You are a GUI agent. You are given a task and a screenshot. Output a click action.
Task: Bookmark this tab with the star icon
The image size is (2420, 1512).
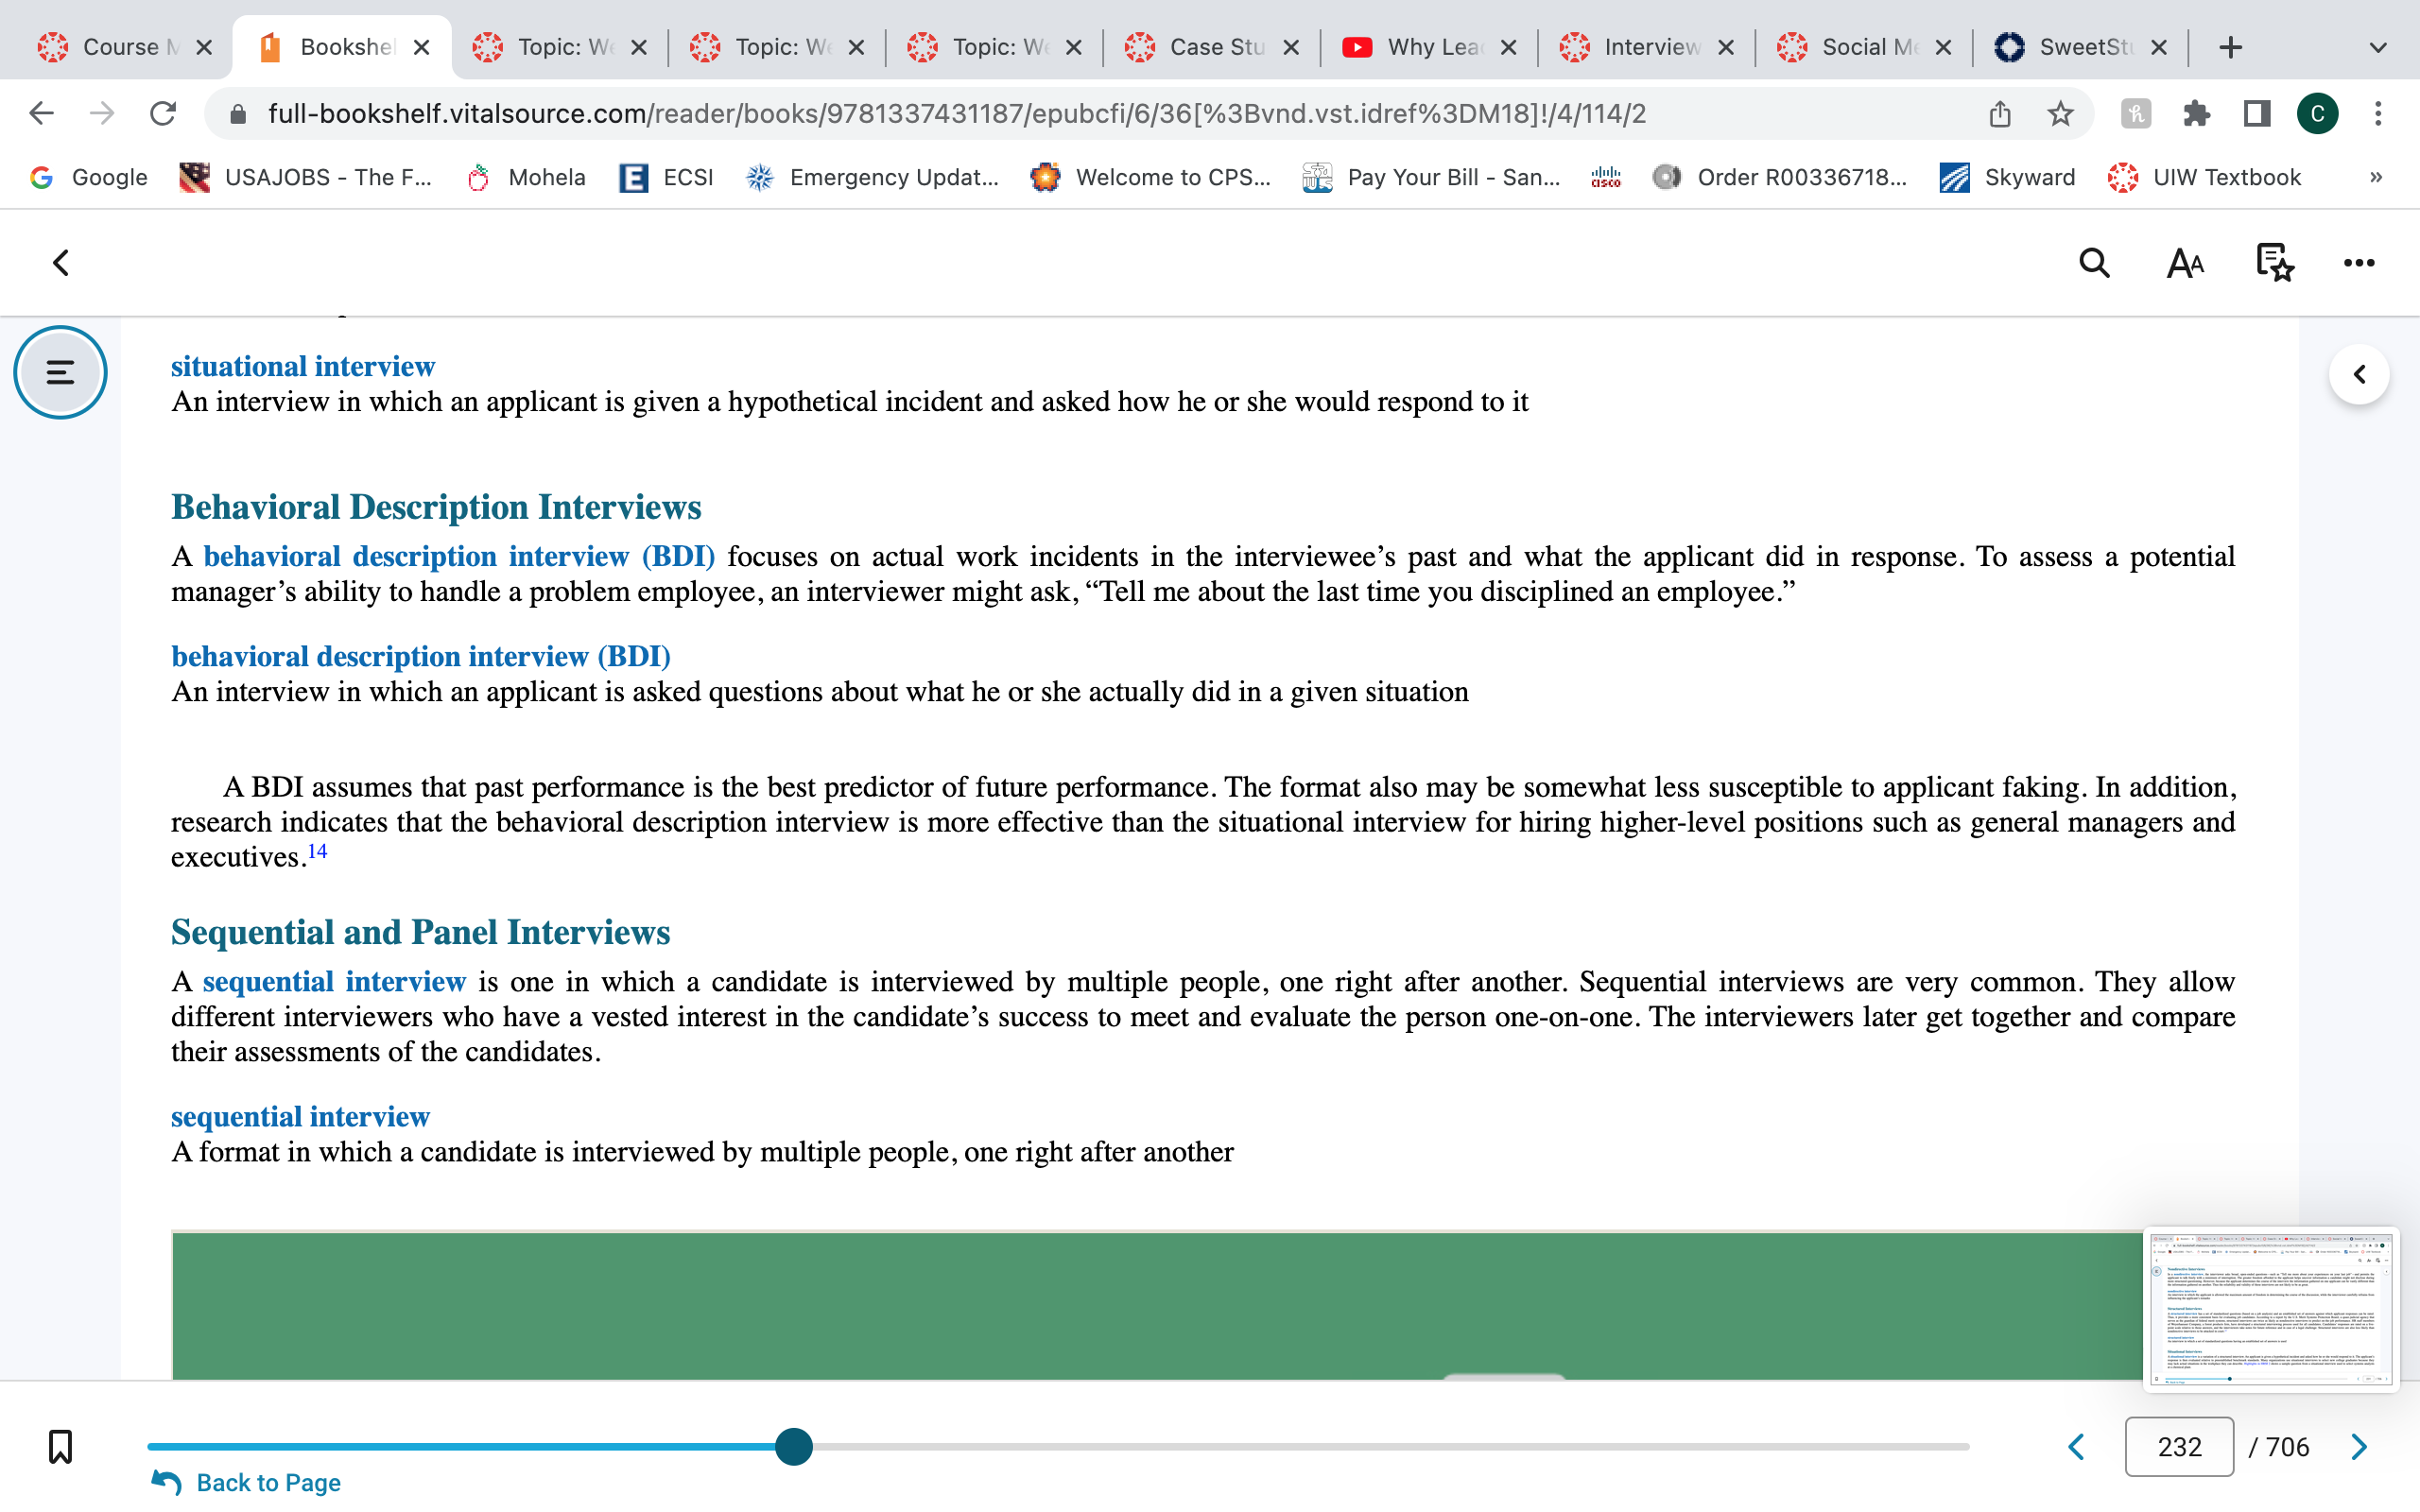click(x=2060, y=113)
